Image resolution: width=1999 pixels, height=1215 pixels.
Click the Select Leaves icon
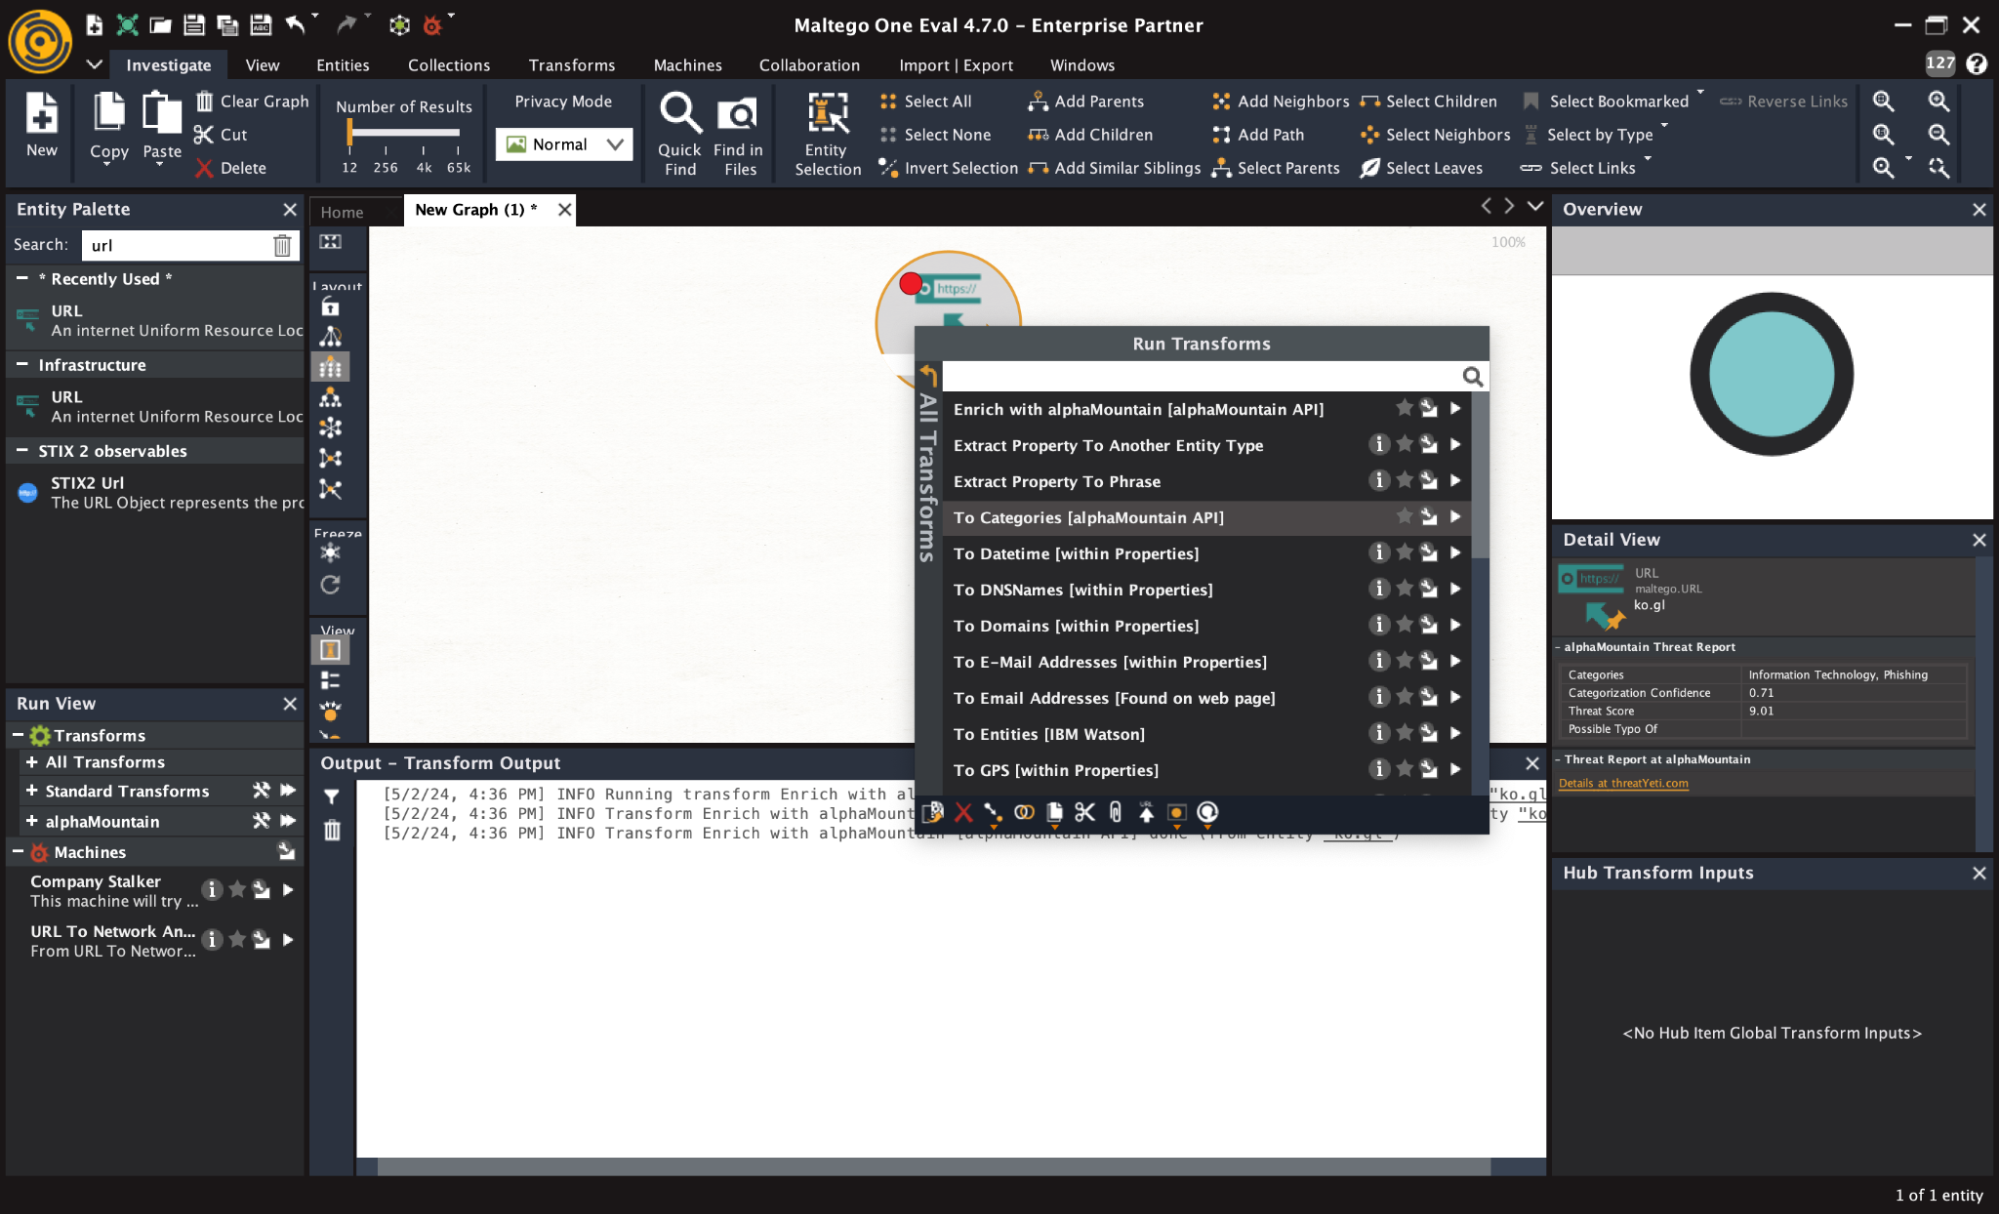point(1369,168)
